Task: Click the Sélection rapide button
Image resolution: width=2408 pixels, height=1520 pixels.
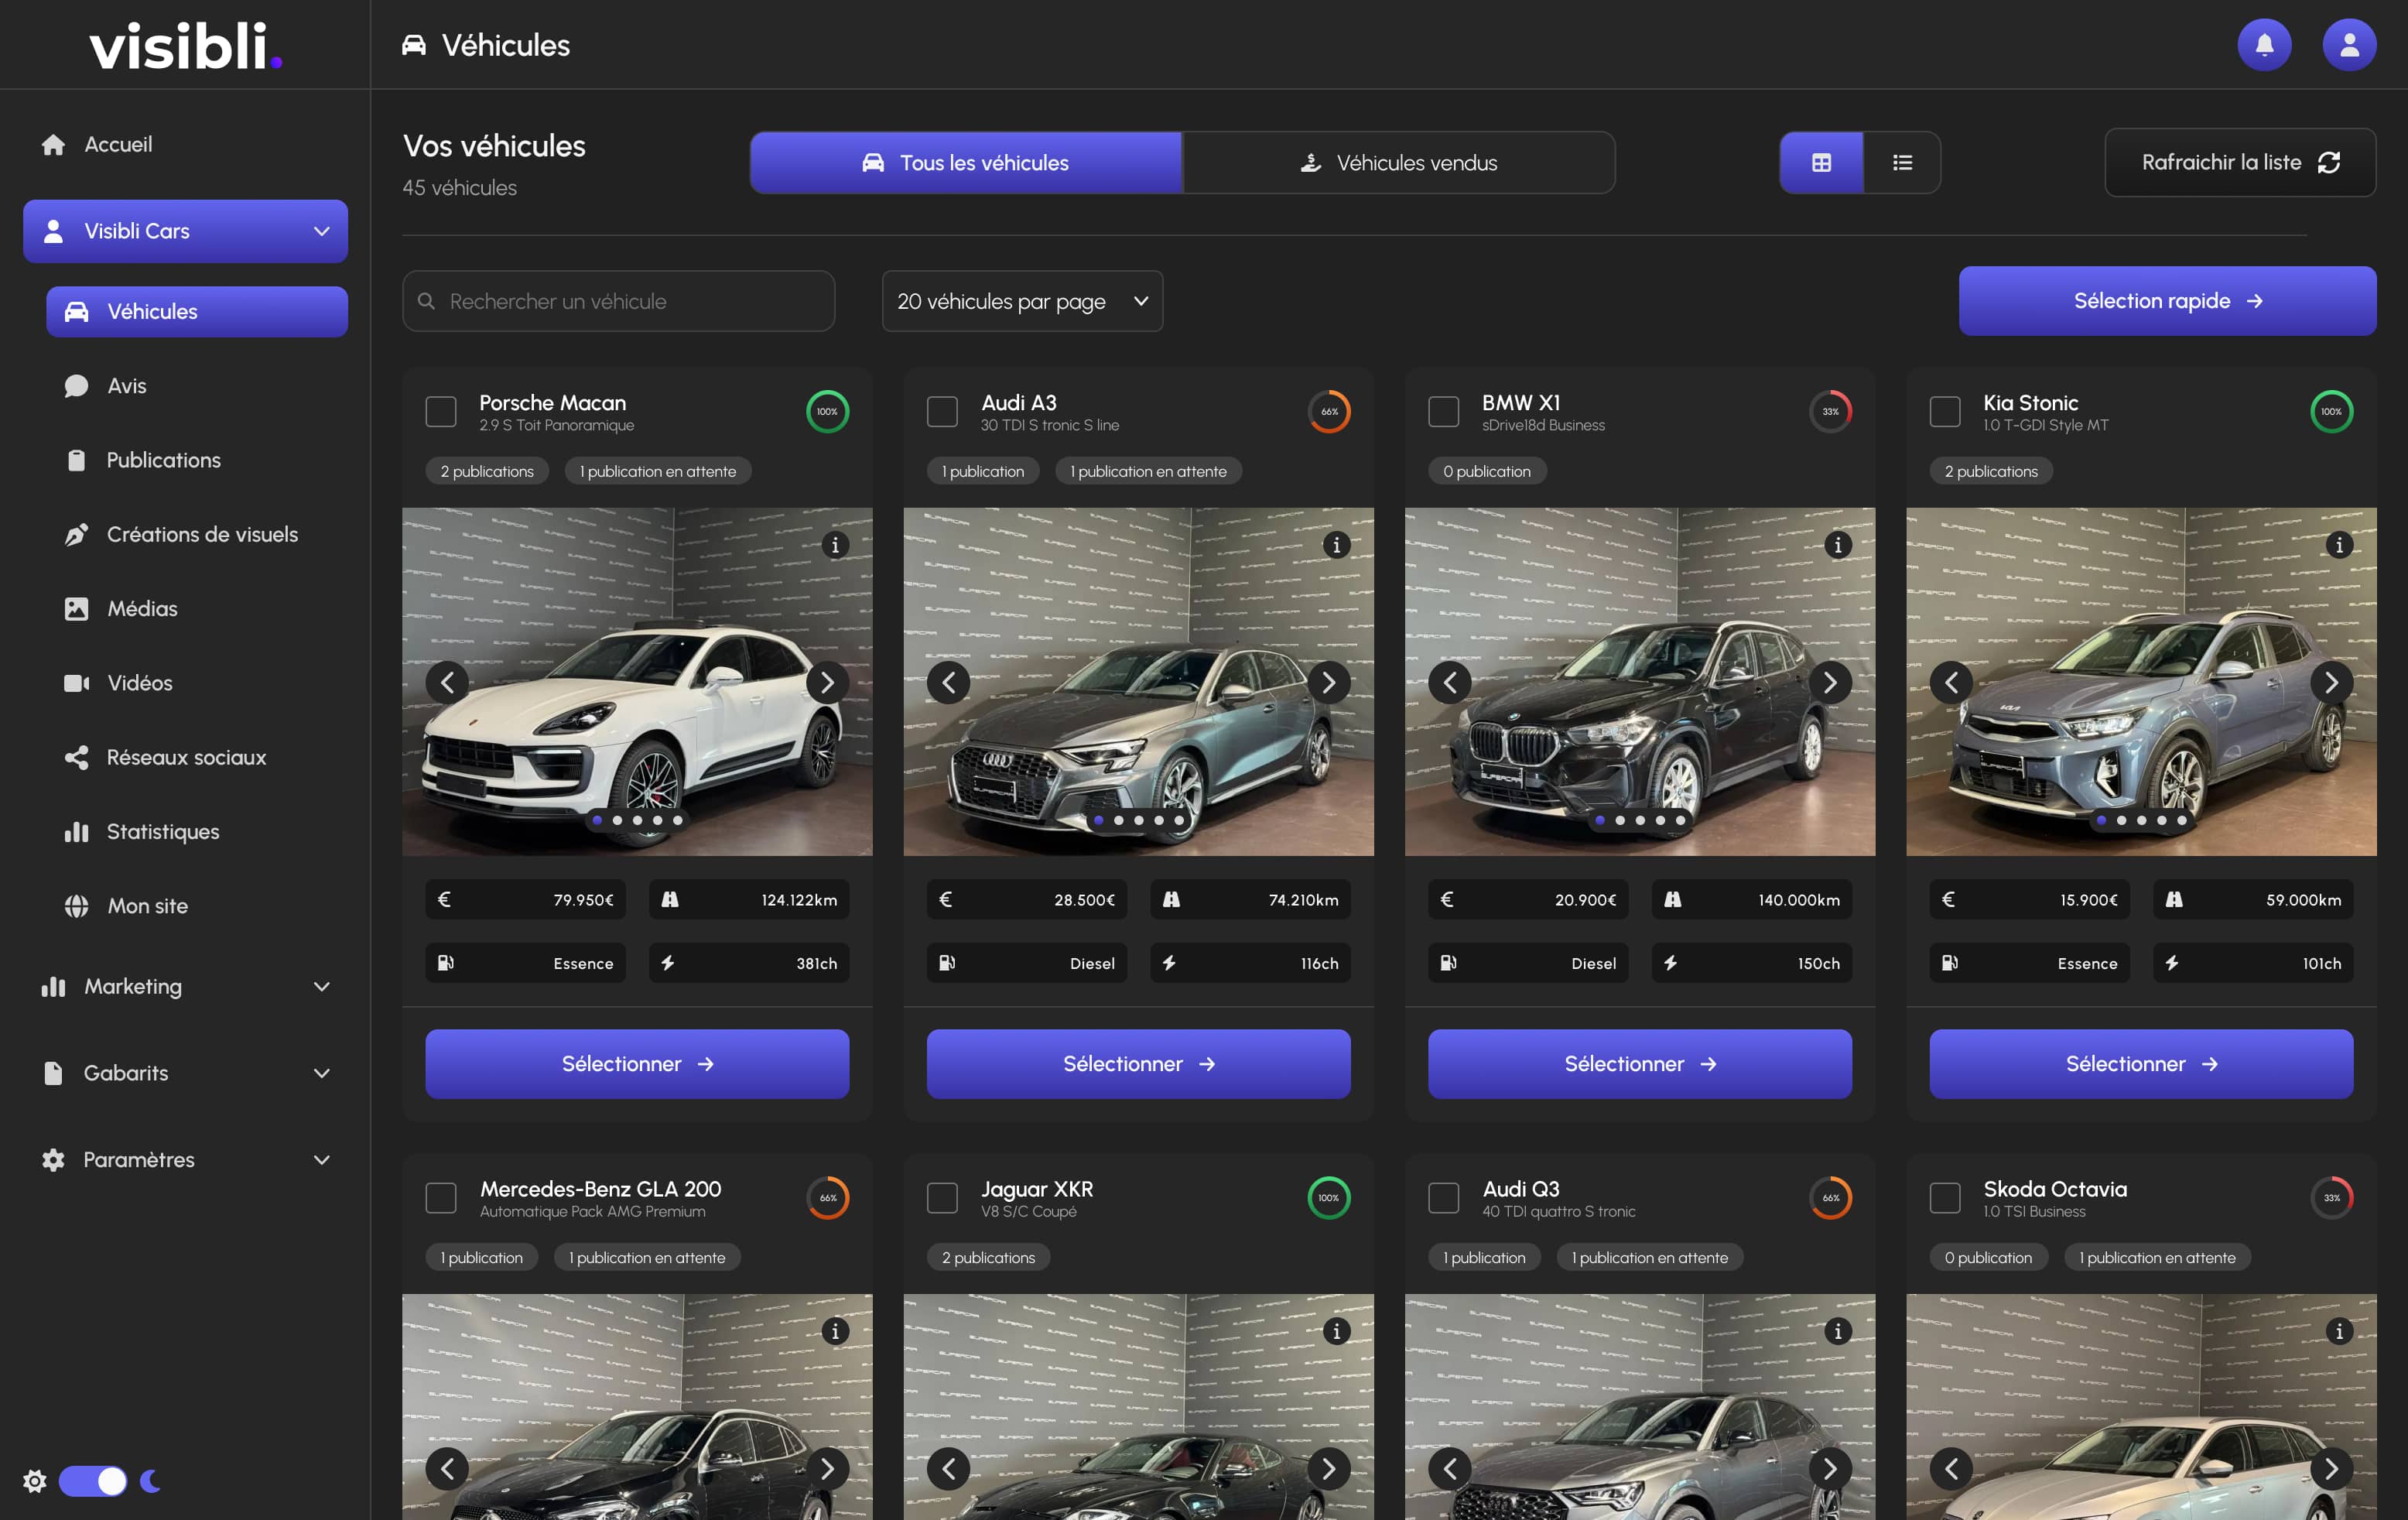Action: click(x=2166, y=301)
